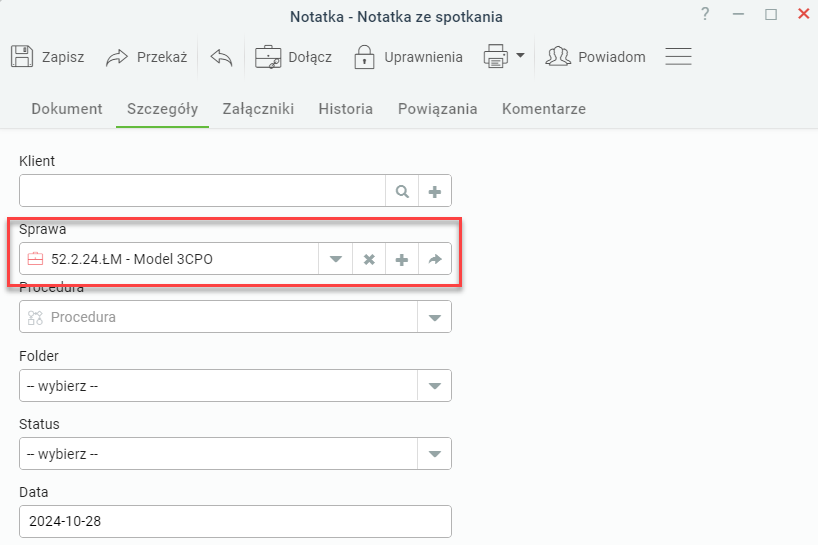Add a new Klient with plus icon
The height and width of the screenshot is (545, 818).
coord(435,191)
